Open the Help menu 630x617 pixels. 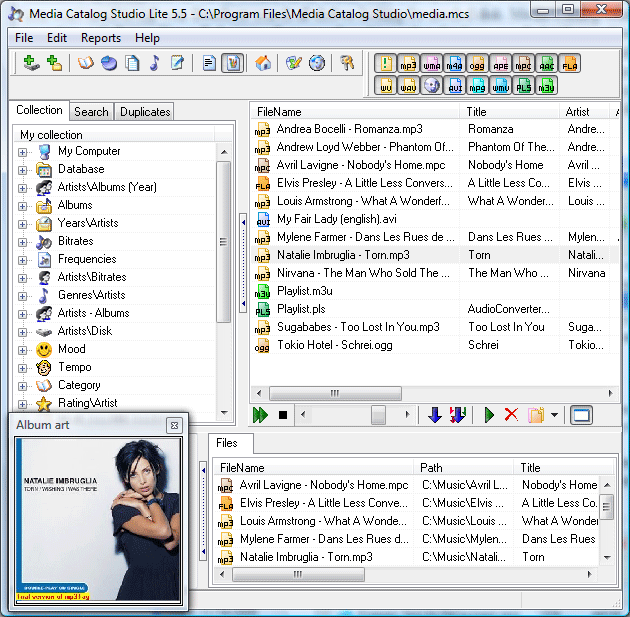tap(147, 38)
